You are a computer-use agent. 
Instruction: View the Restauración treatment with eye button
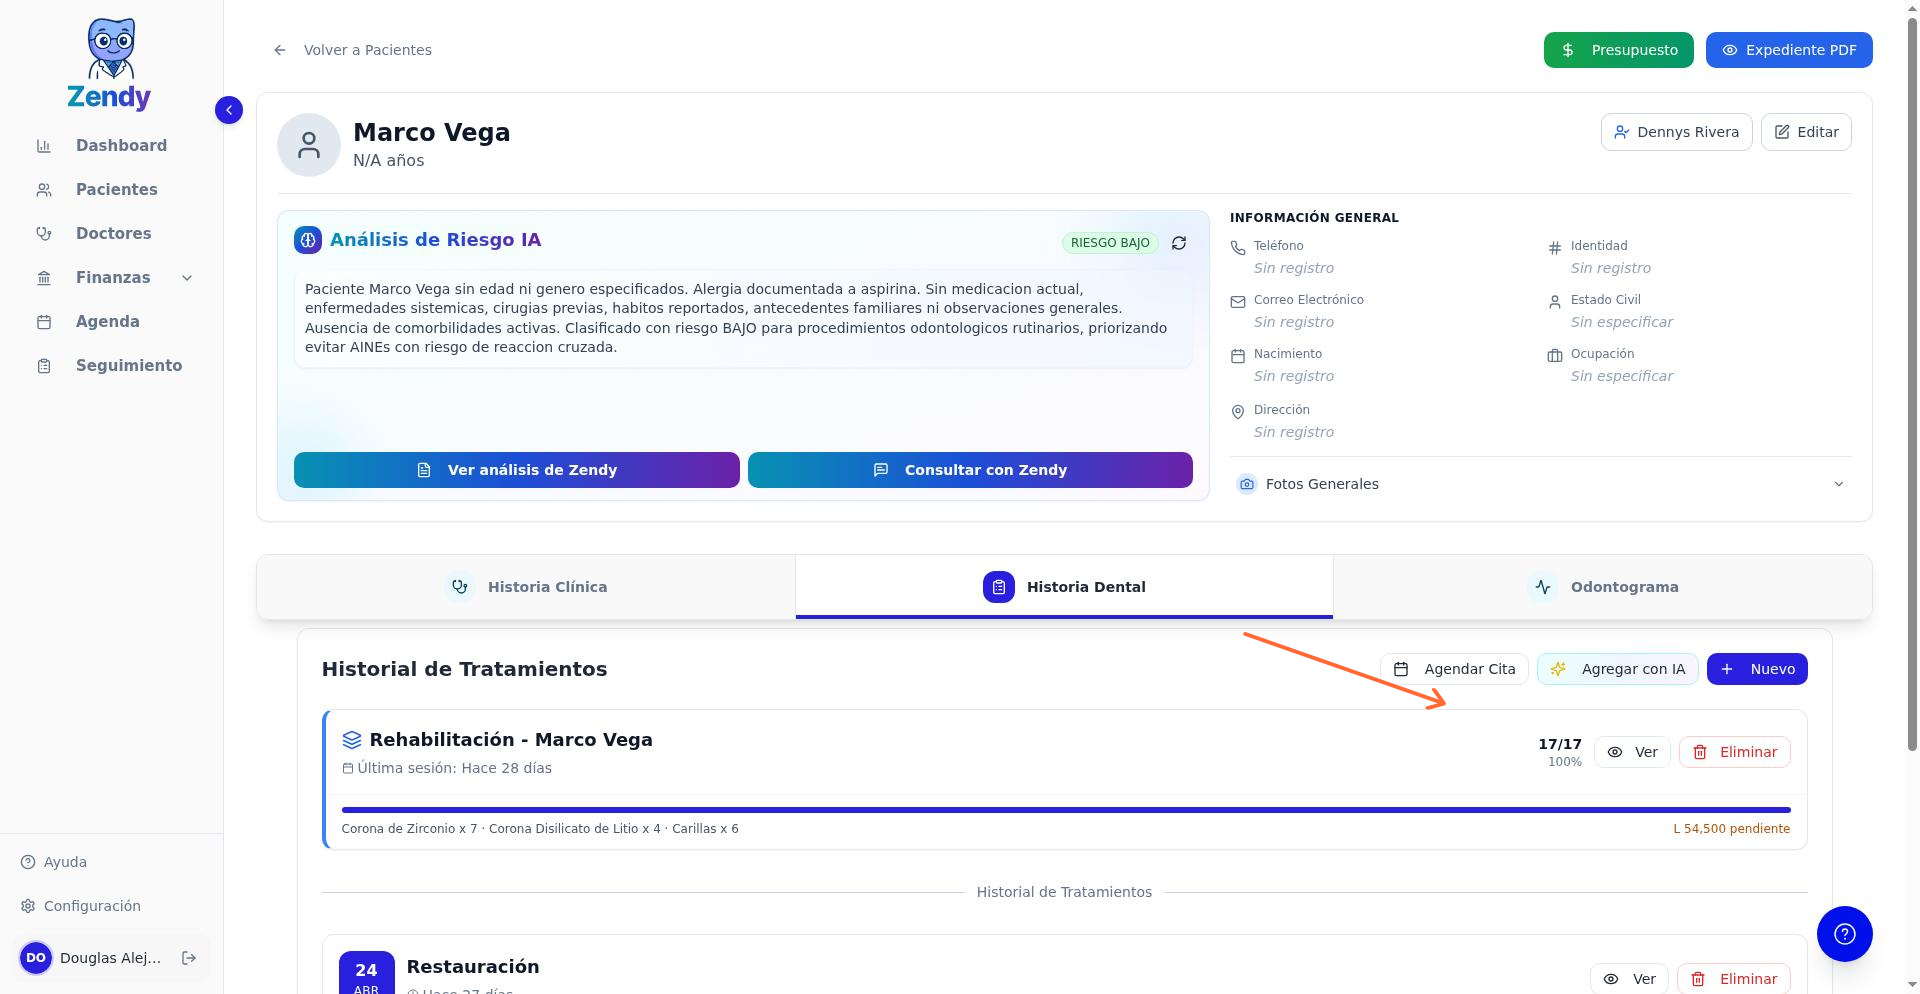(1629, 978)
